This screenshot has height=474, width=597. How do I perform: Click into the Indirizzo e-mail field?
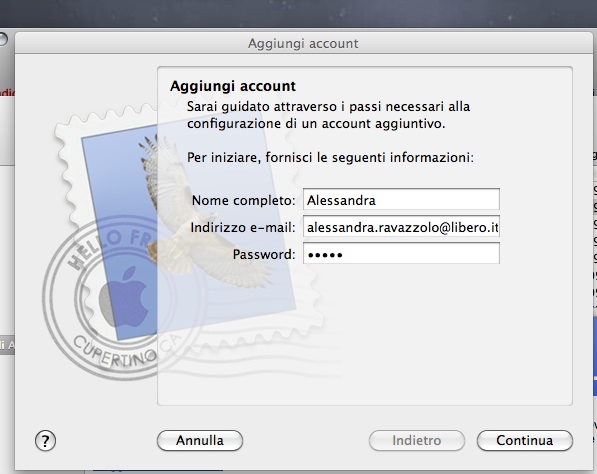click(x=401, y=227)
